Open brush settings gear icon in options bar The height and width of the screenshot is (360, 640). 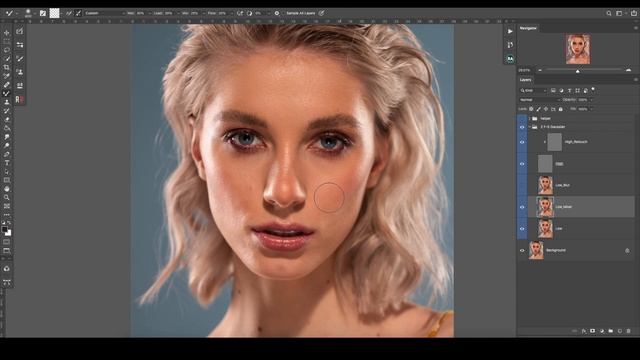[x=277, y=13]
